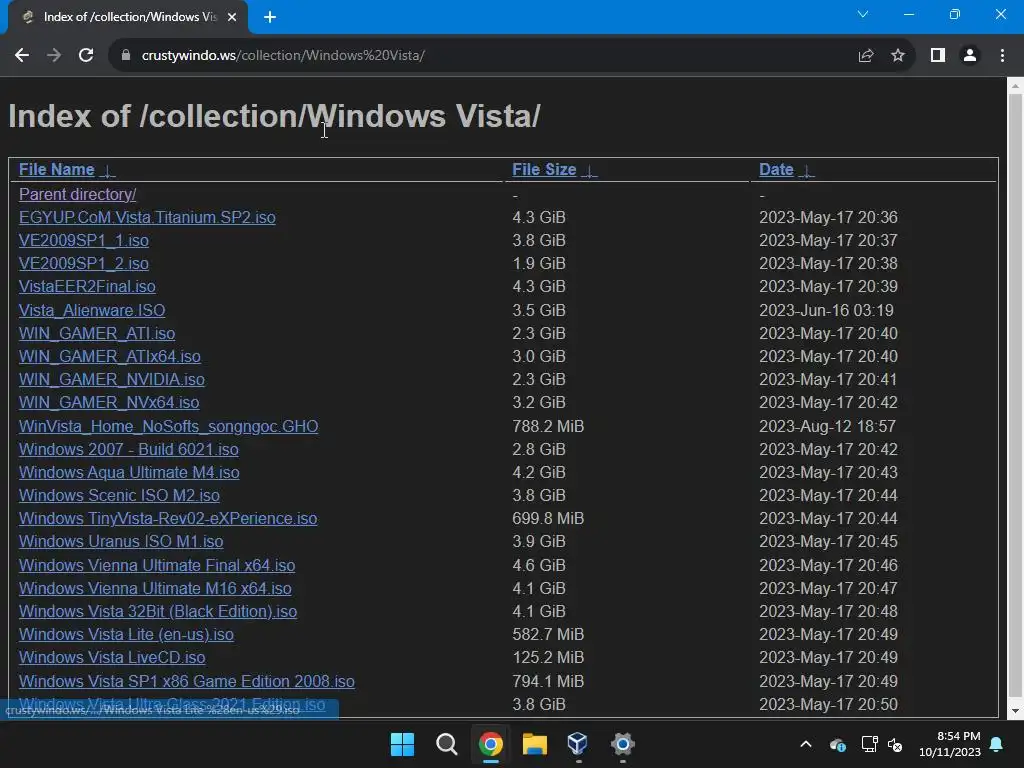Download WIN_GAMER_NVIDIA.iso
This screenshot has height=768, width=1024.
tap(112, 379)
